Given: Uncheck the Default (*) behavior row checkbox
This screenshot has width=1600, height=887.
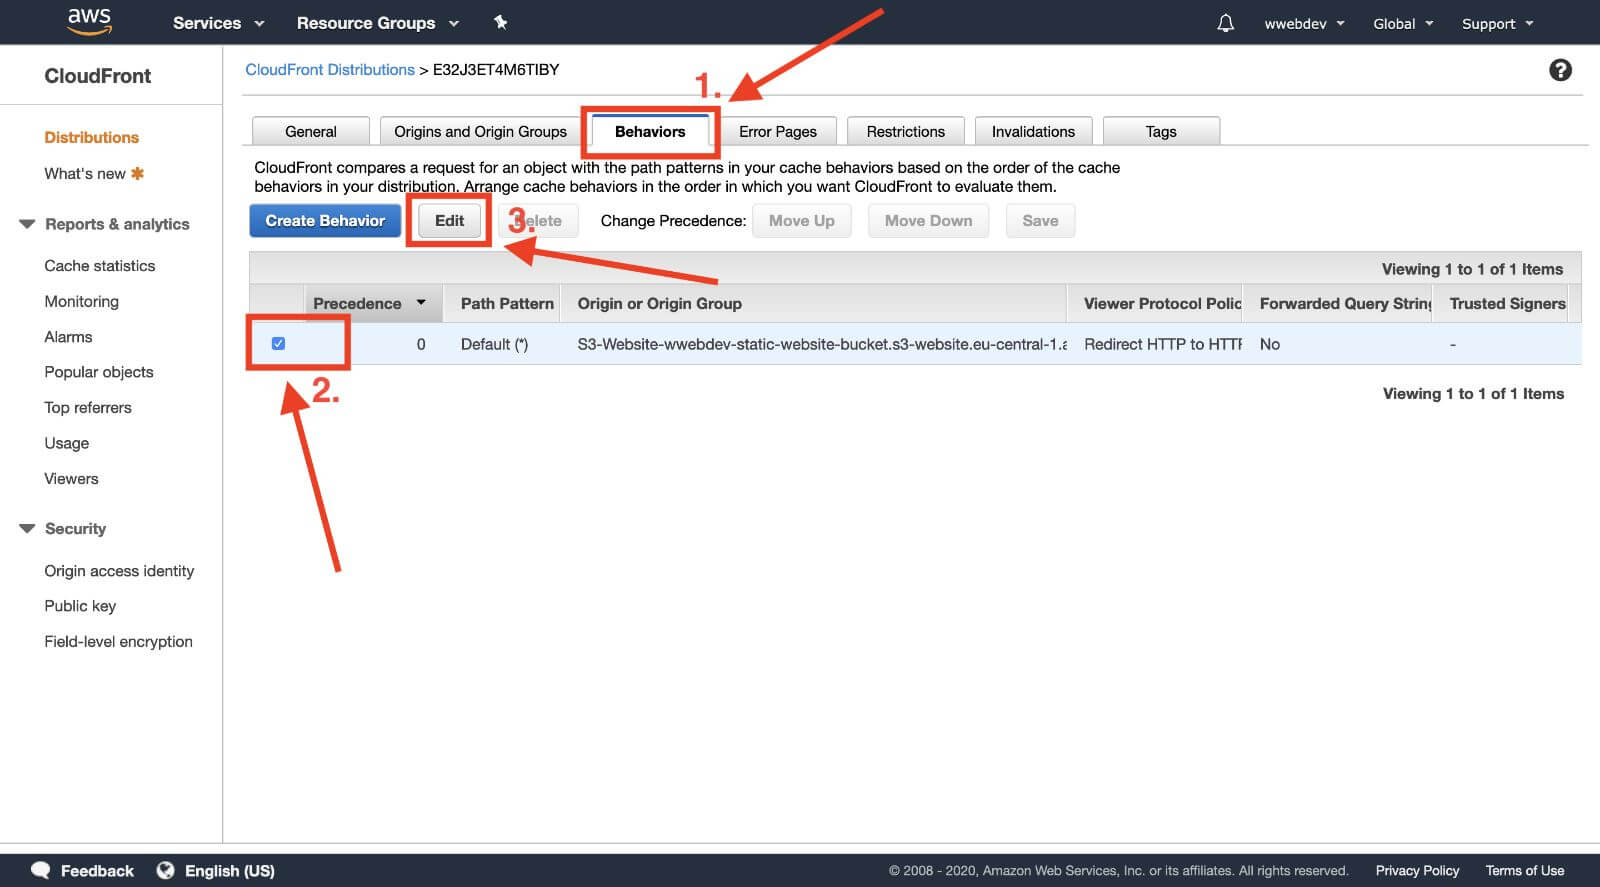Looking at the screenshot, I should point(278,343).
